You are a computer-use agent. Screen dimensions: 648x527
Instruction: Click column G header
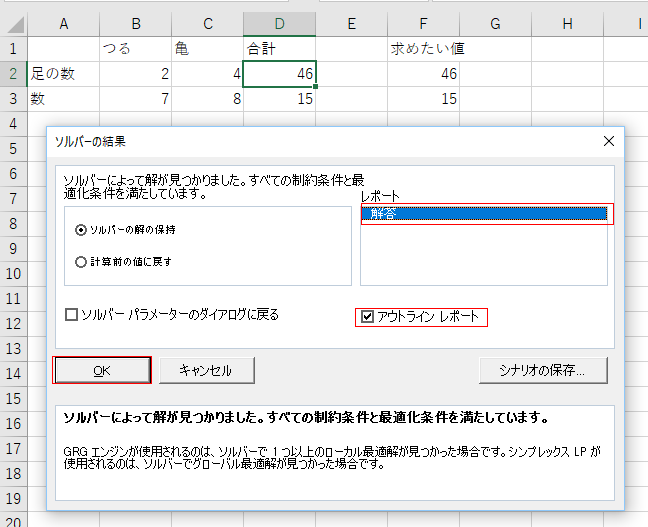tap(495, 23)
